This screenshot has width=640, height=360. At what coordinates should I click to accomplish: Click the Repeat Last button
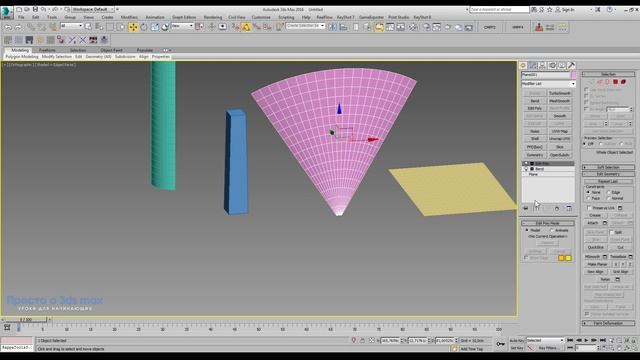(608, 181)
